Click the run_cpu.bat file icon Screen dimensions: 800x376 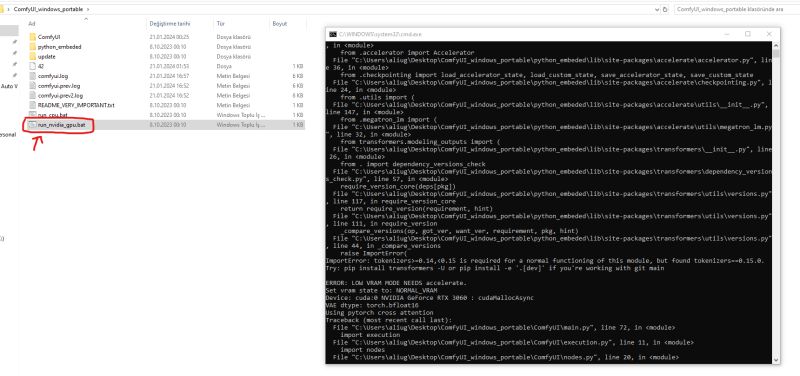(33, 115)
